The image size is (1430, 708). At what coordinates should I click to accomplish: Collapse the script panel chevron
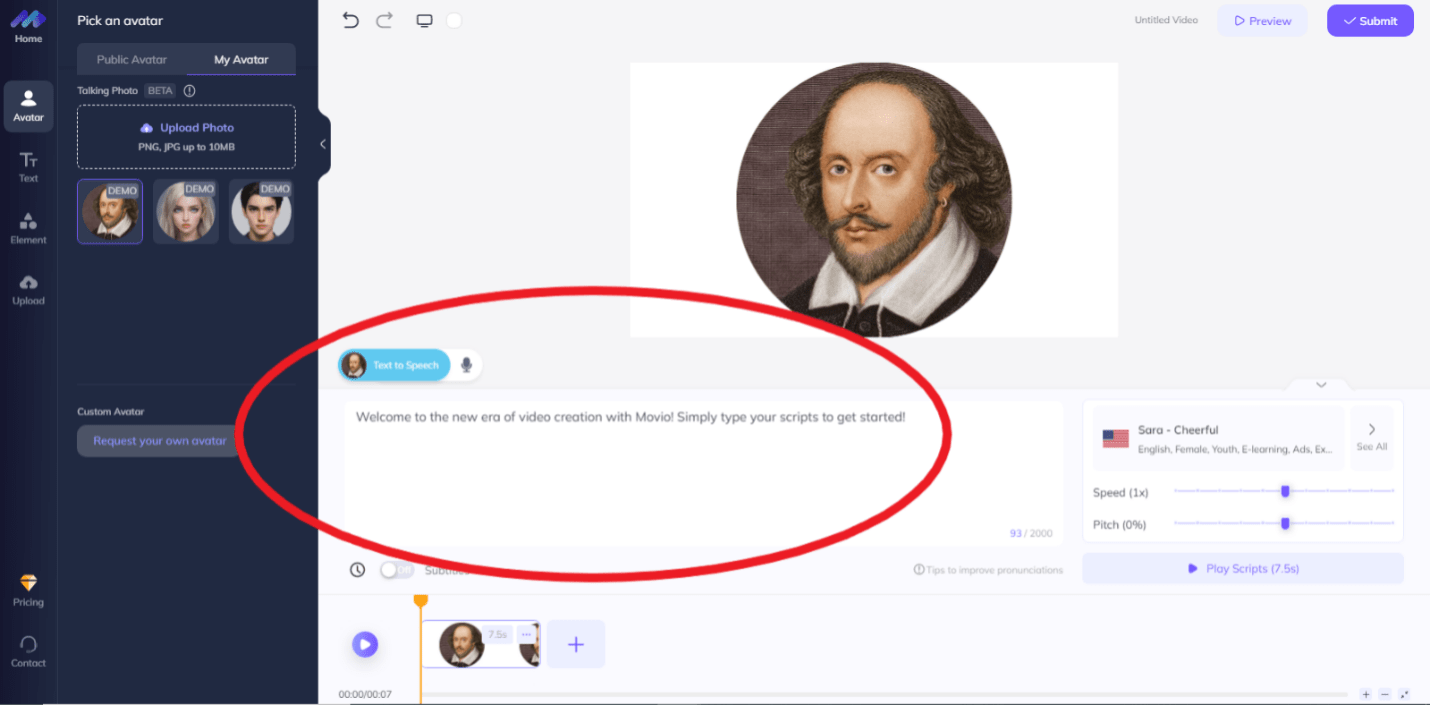tap(1320, 385)
